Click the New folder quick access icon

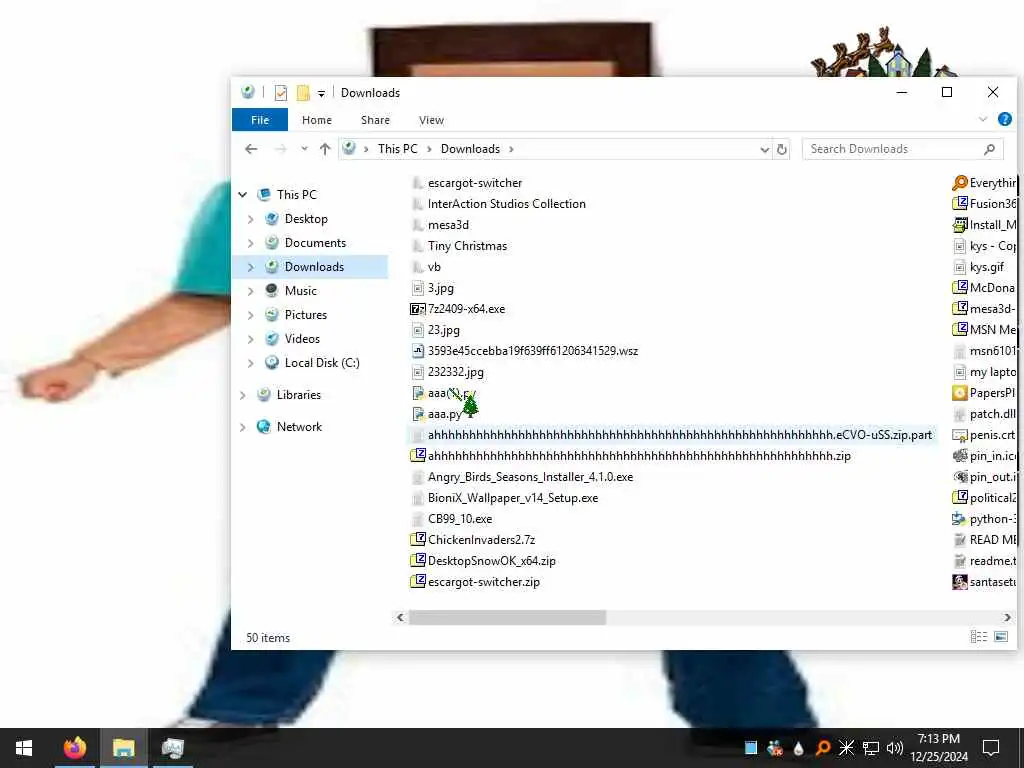click(302, 93)
